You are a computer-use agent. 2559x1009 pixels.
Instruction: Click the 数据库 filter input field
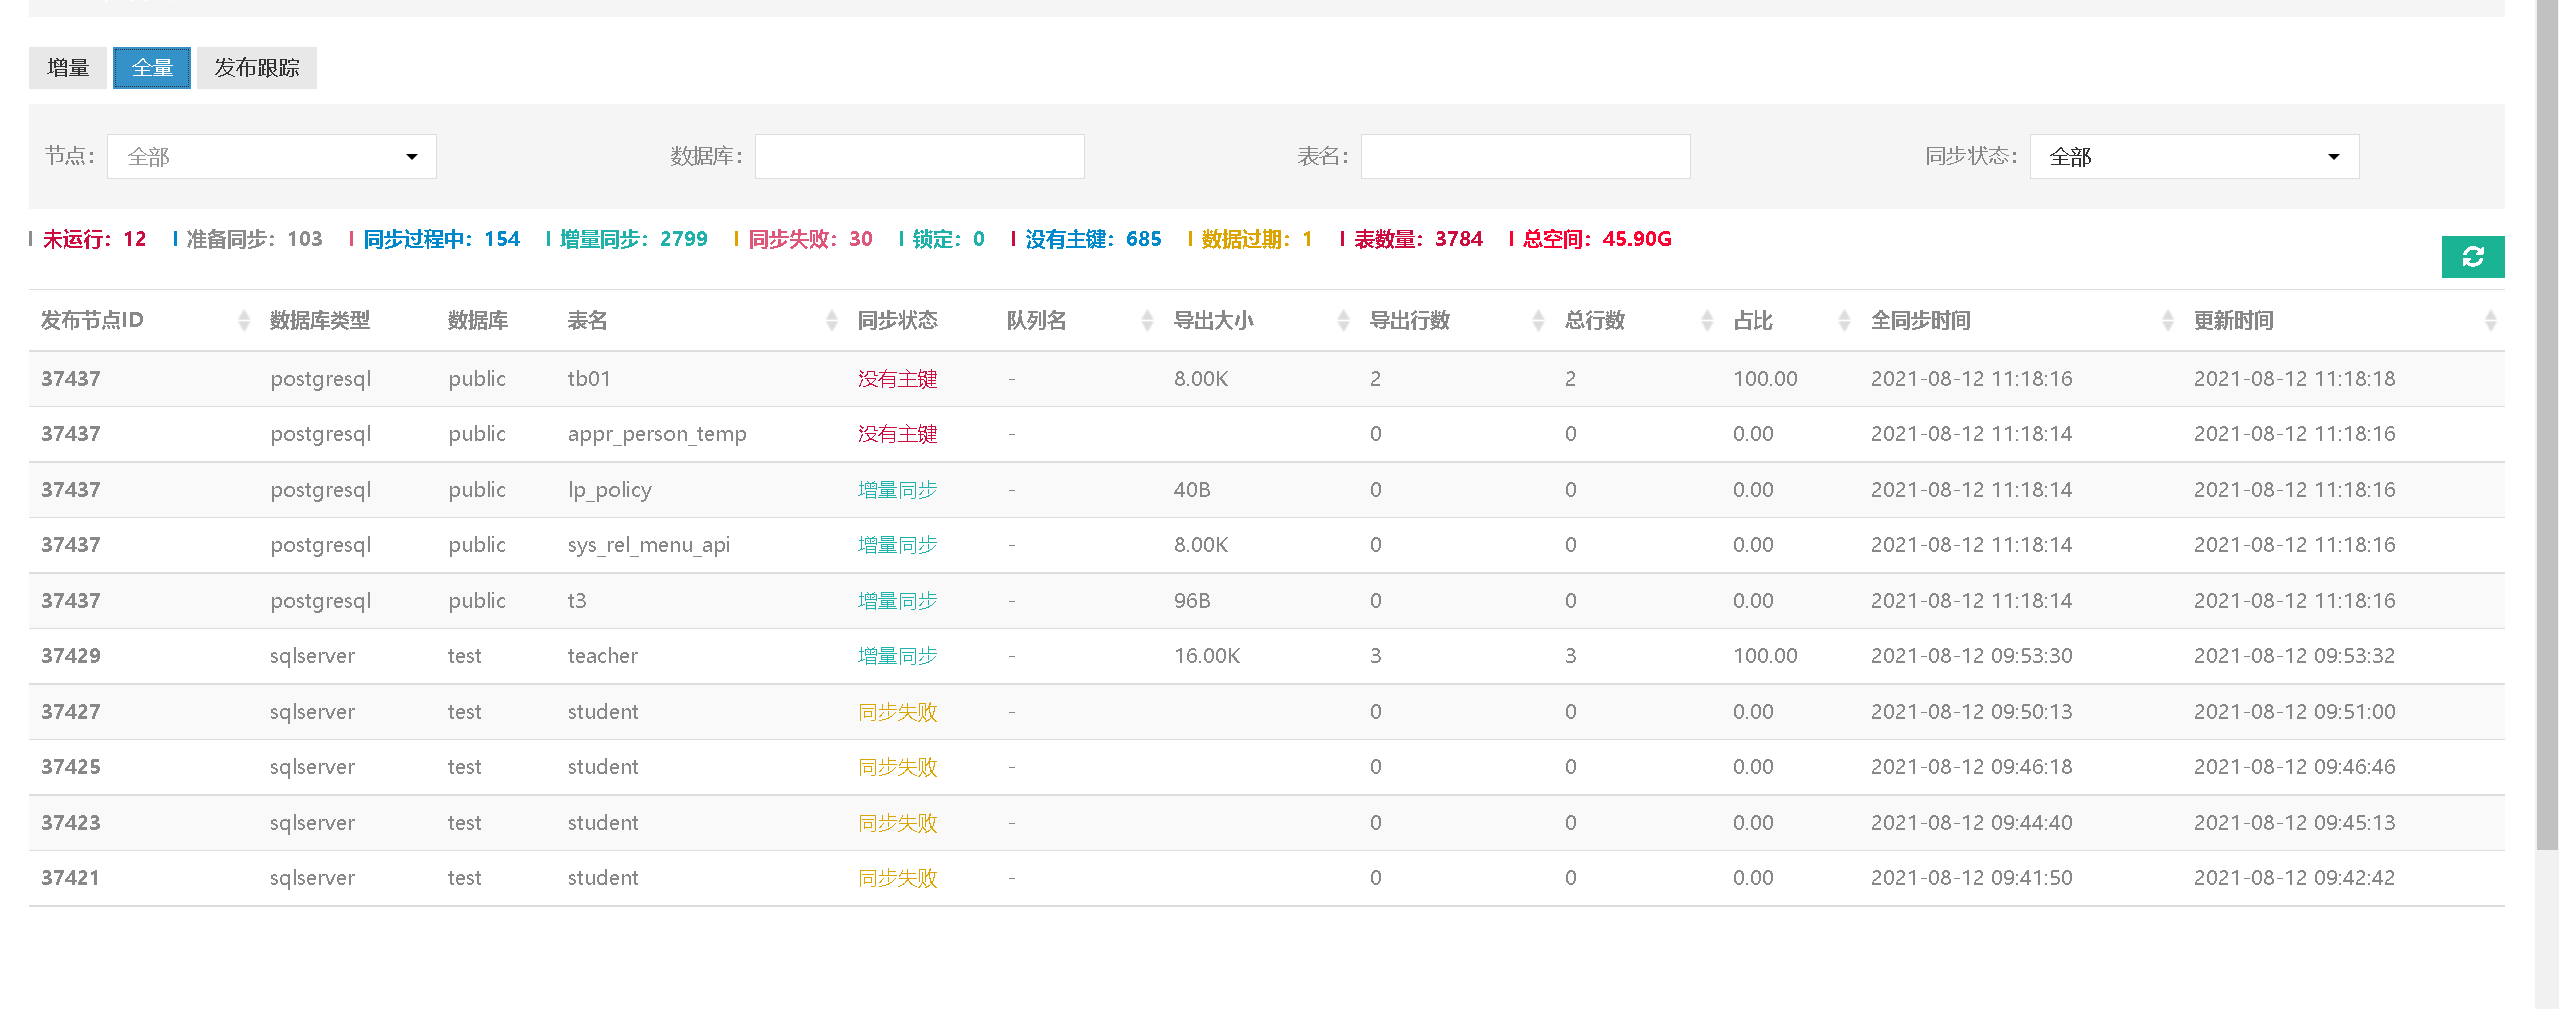coord(919,157)
